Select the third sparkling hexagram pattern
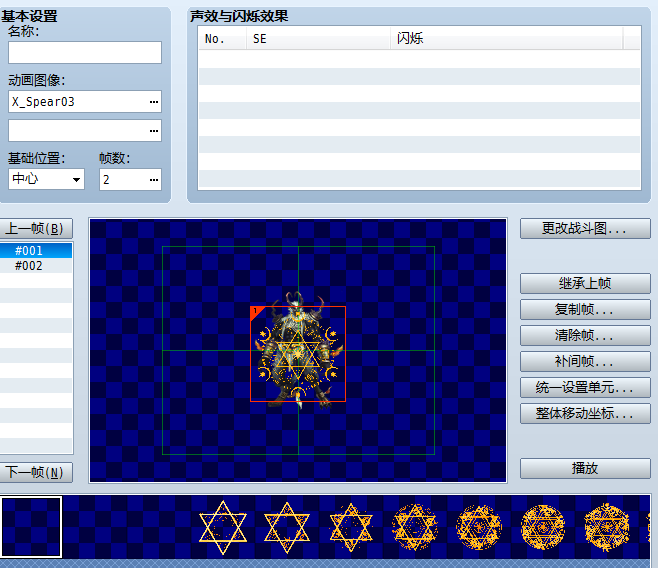The width and height of the screenshot is (658, 568). (x=351, y=527)
